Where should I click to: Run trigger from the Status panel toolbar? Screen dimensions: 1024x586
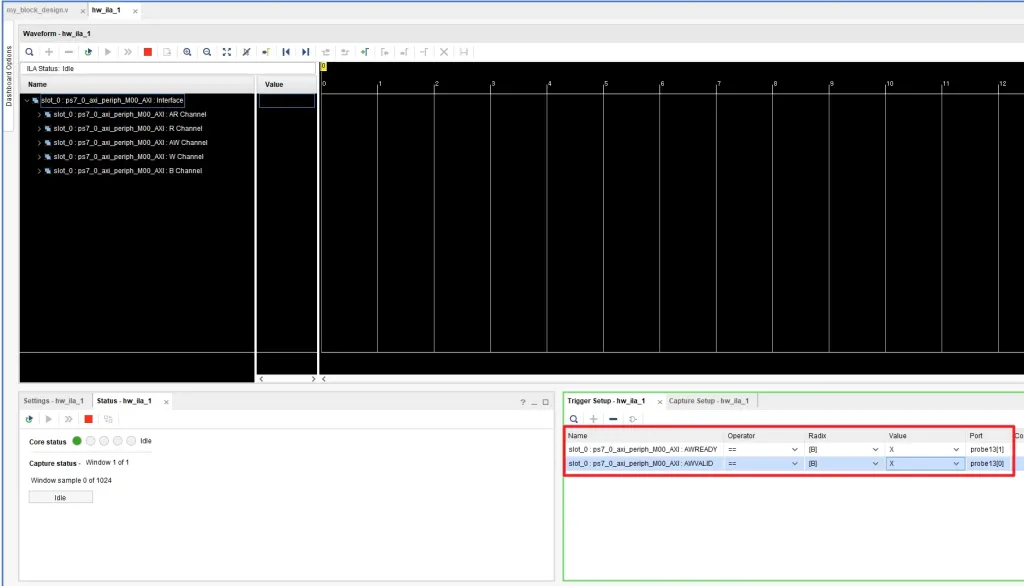48,419
